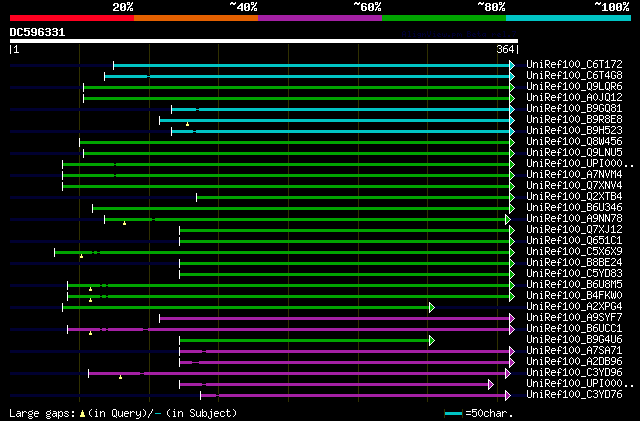640x421 pixels.
Task: Click the query end position 364
Action: coord(505,49)
